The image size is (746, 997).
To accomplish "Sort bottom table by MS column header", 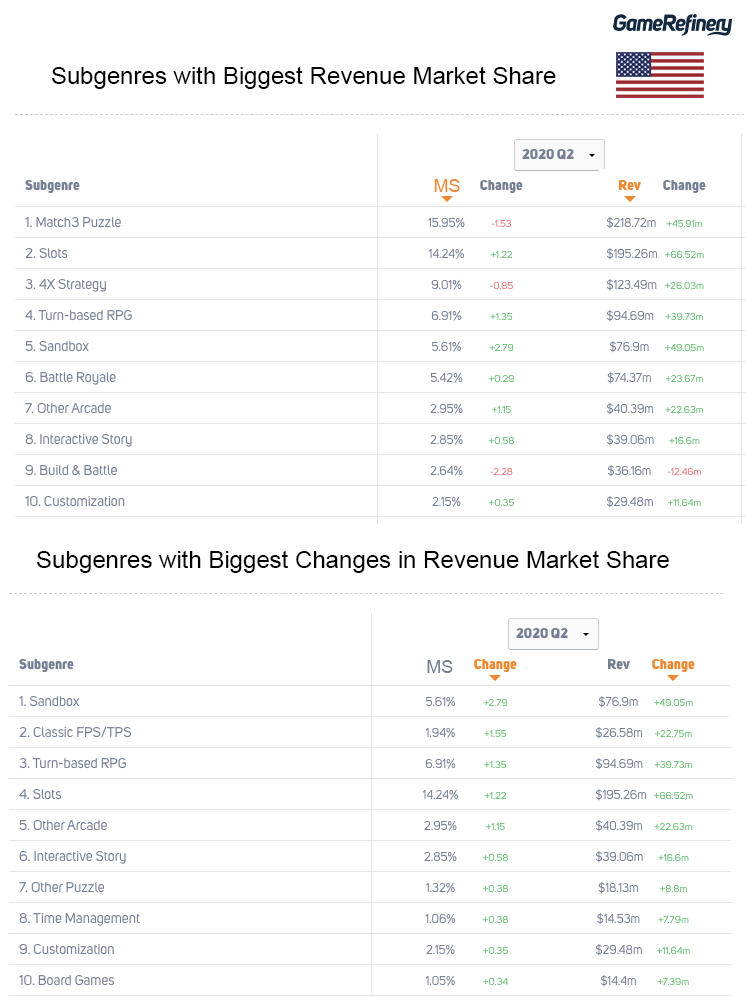I will pos(440,667).
